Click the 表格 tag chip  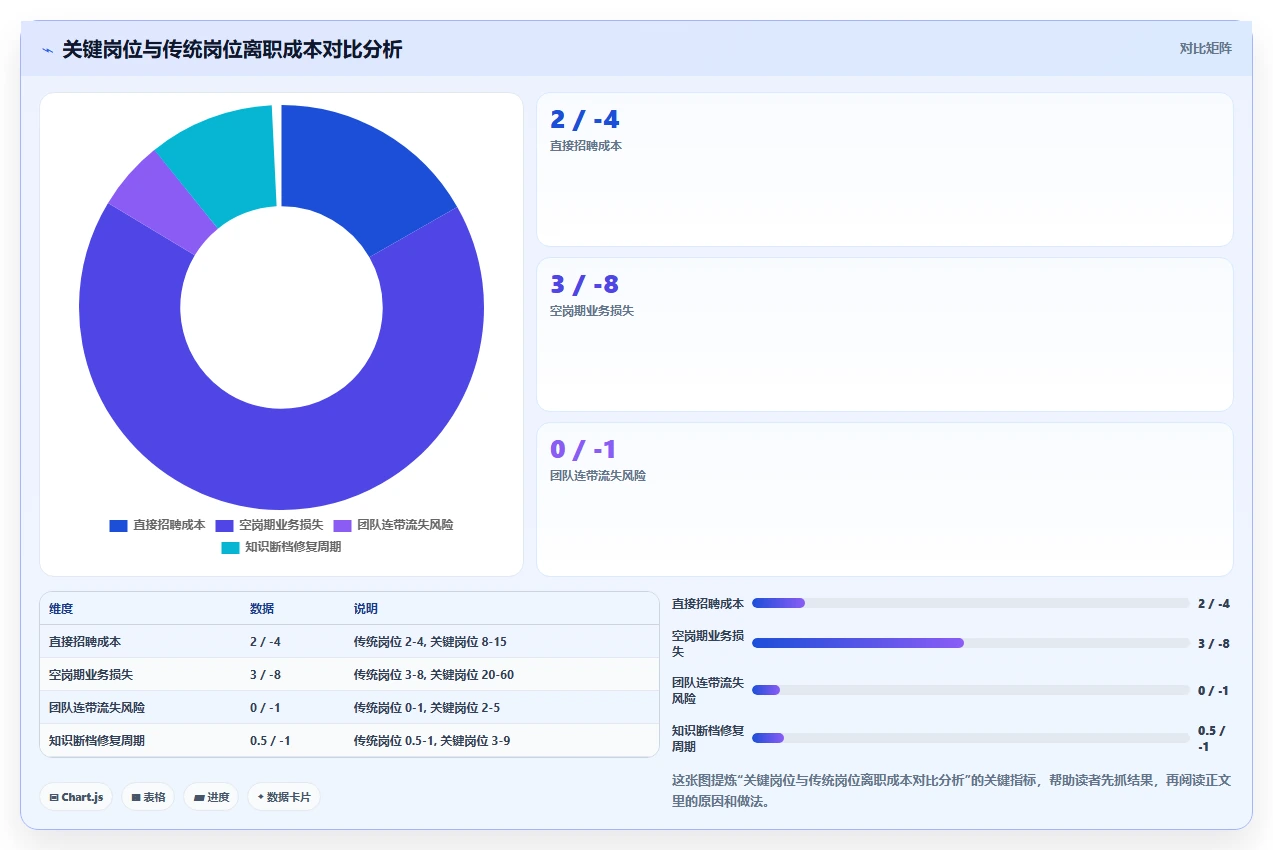(148, 797)
